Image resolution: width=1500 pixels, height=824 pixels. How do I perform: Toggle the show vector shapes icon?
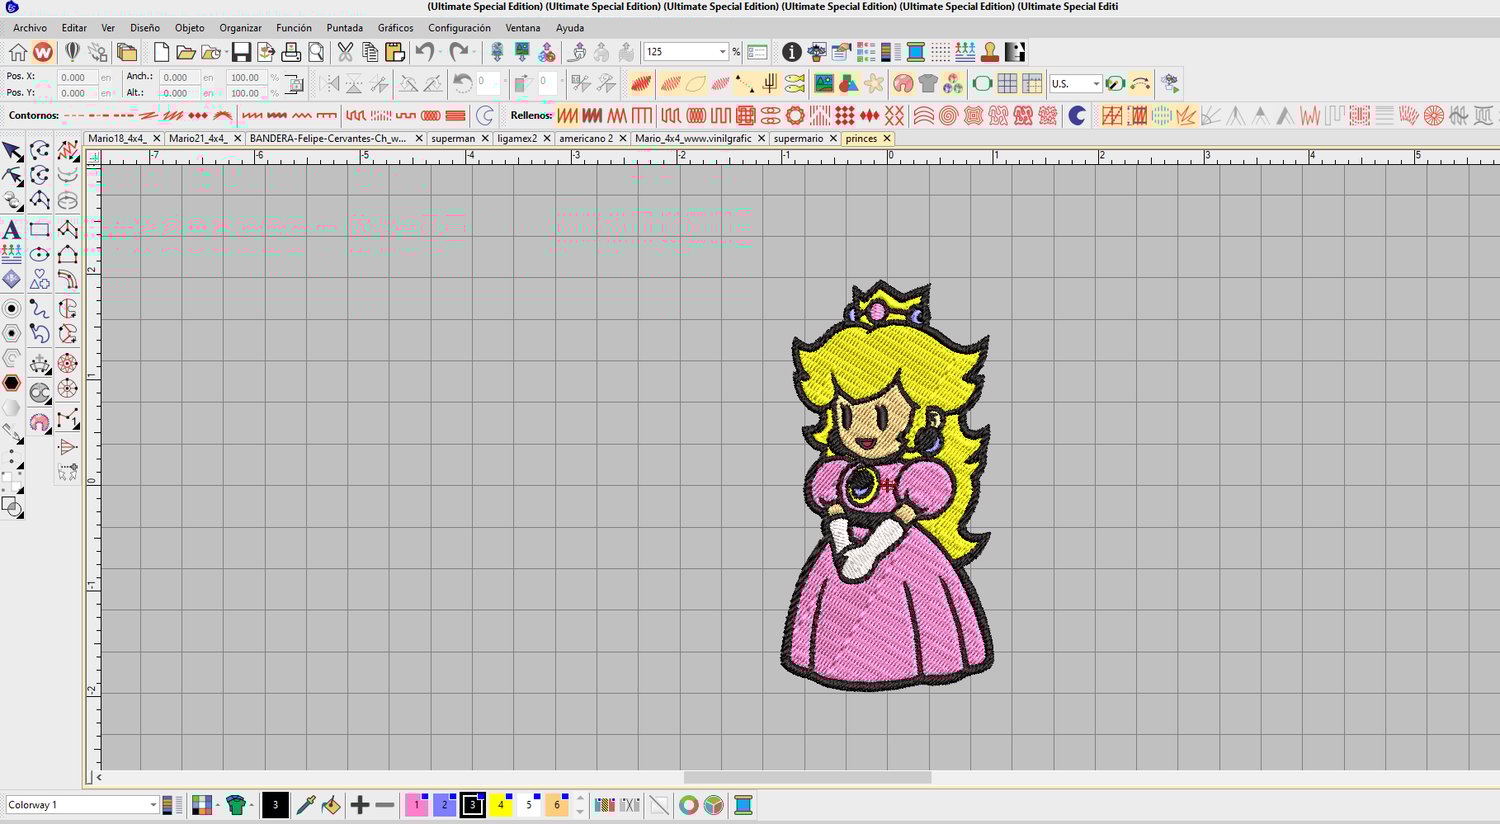click(x=848, y=84)
